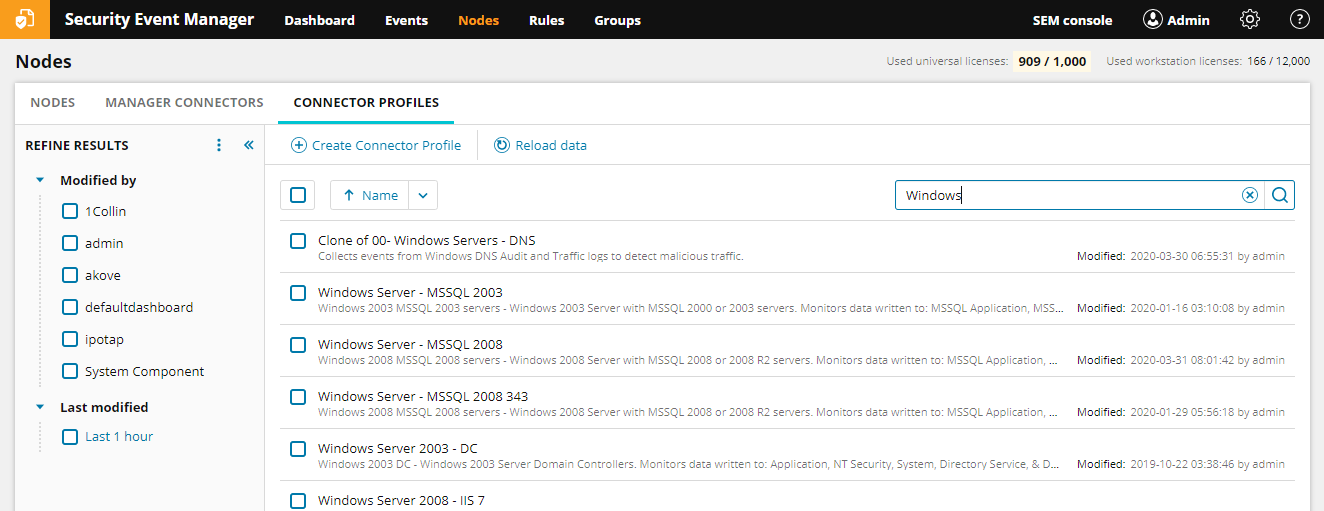Viewport: 1324px width, 511px height.
Task: Select the CONNECTOR PROFILES tab
Action: pyautogui.click(x=366, y=103)
